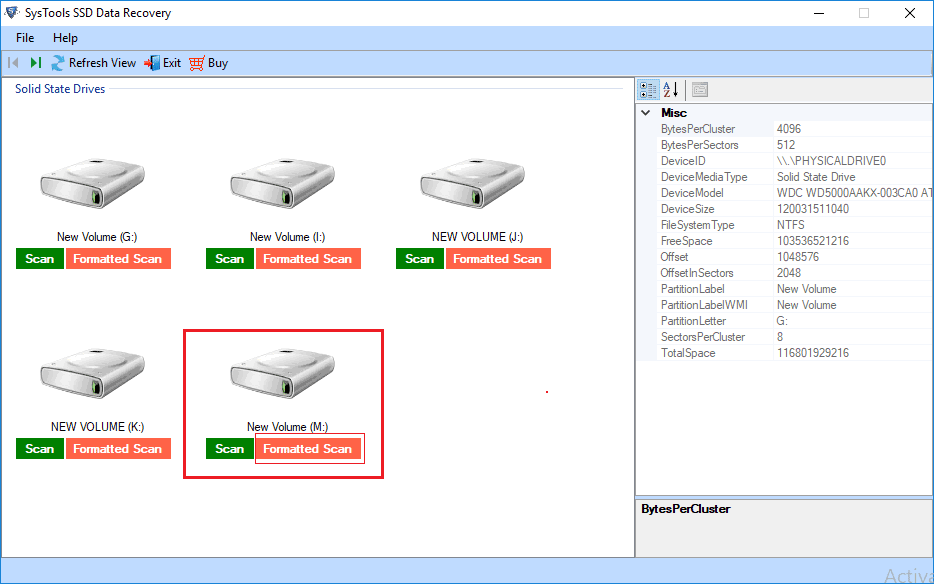Image resolution: width=934 pixels, height=584 pixels.
Task: Scan the NEW VOLUME (K:) drive
Action: (x=40, y=449)
